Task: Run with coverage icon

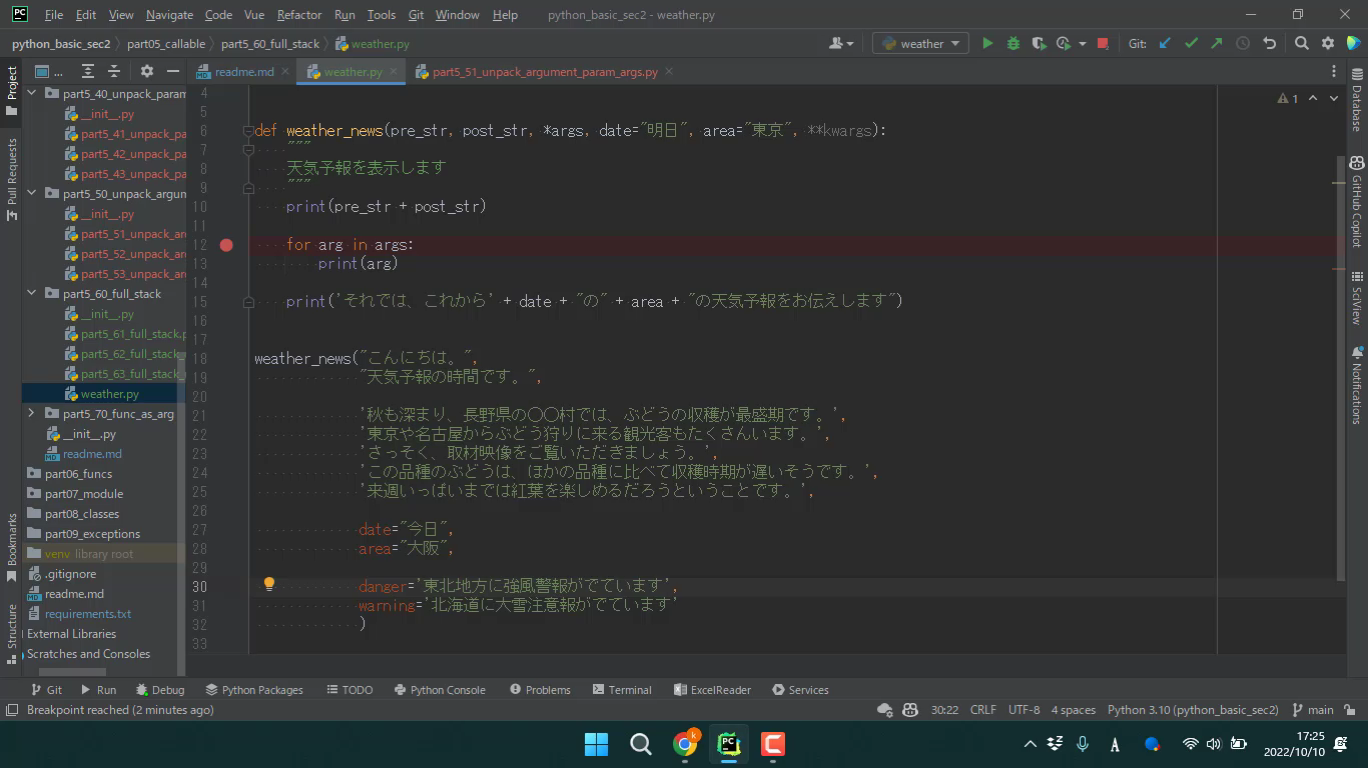Action: (1039, 43)
